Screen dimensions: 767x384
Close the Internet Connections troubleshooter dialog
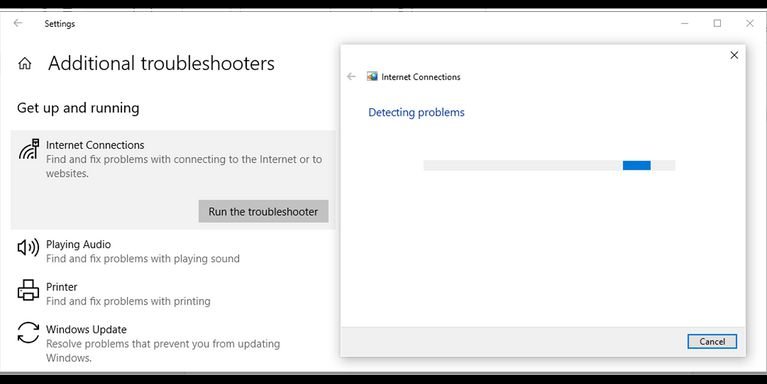734,55
